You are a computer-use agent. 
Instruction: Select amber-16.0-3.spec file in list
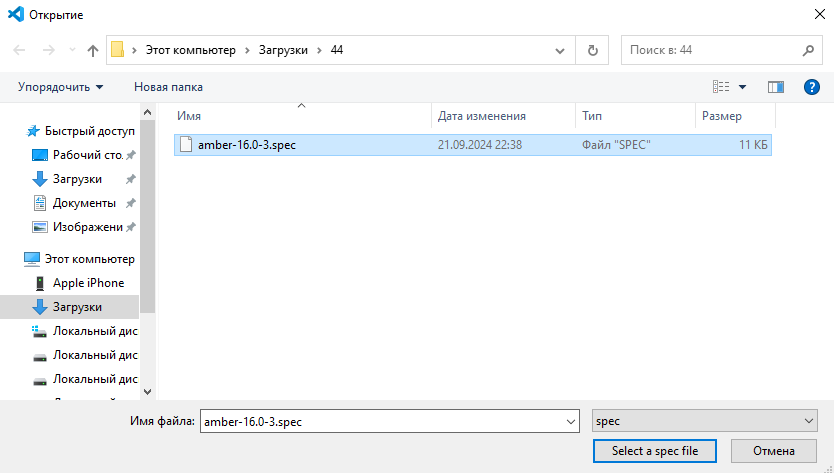tap(246, 145)
